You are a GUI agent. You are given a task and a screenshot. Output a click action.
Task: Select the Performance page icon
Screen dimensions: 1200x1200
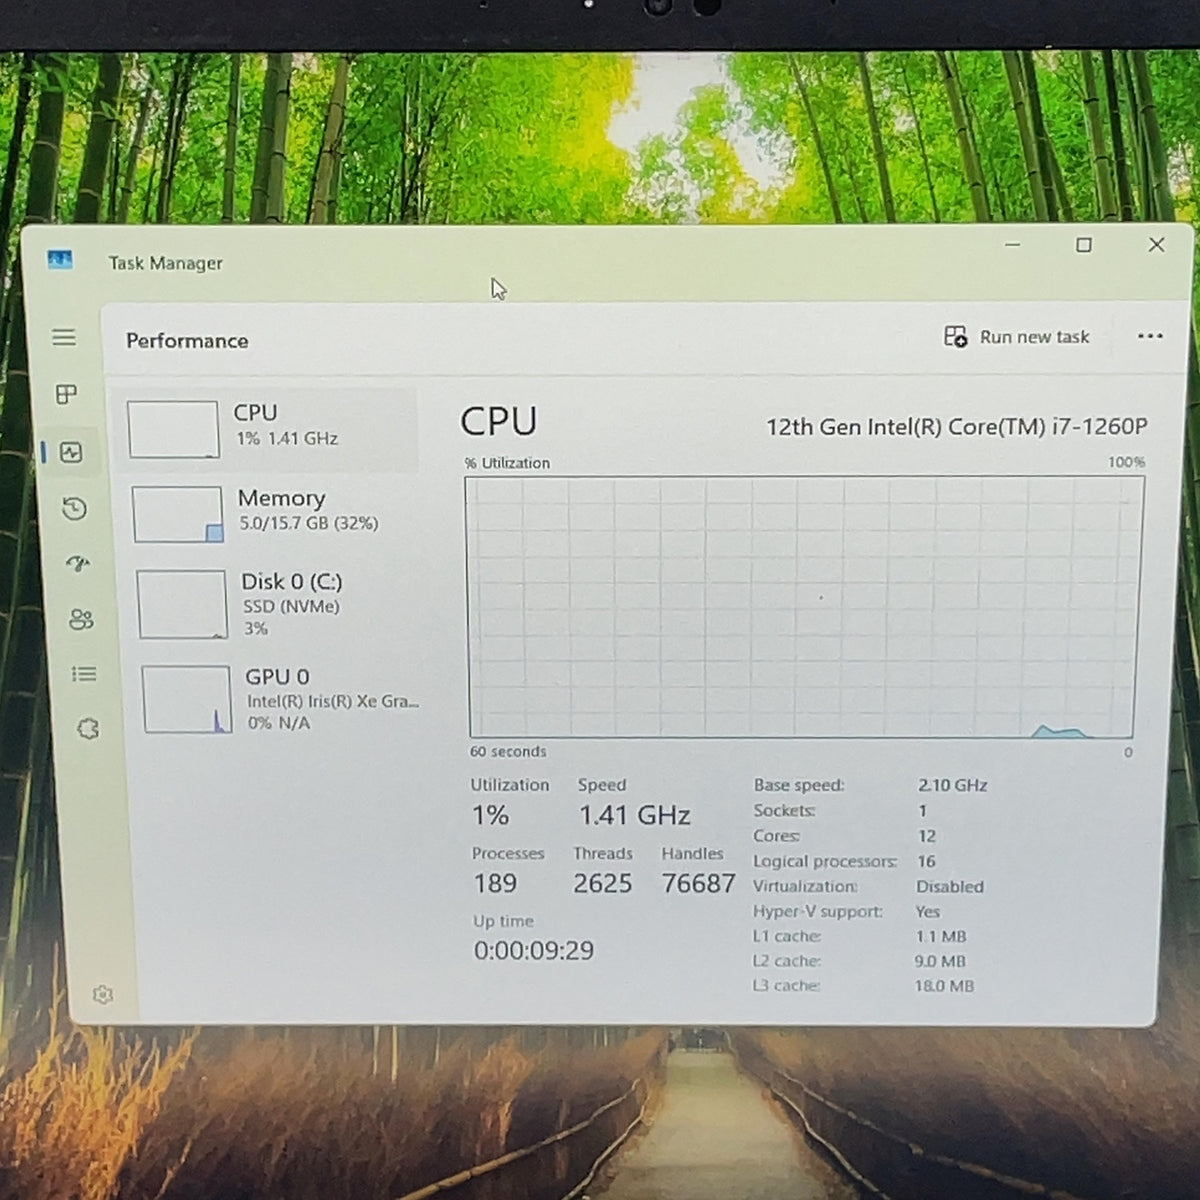pyautogui.click(x=71, y=452)
